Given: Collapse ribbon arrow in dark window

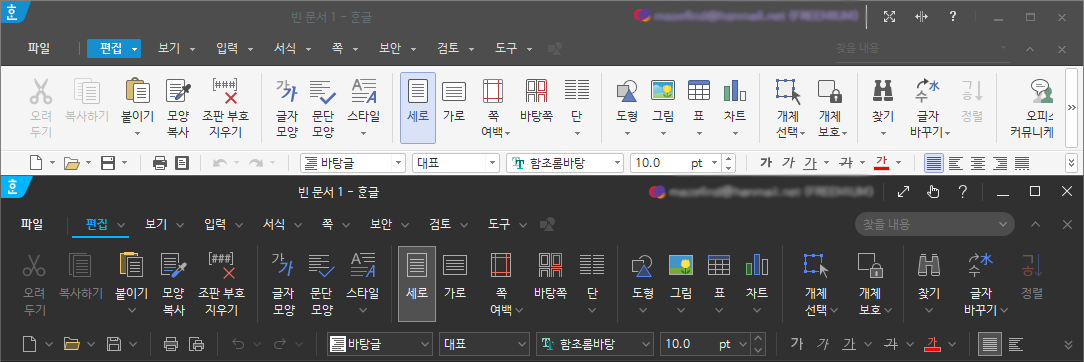Looking at the screenshot, I should pos(1035,224).
